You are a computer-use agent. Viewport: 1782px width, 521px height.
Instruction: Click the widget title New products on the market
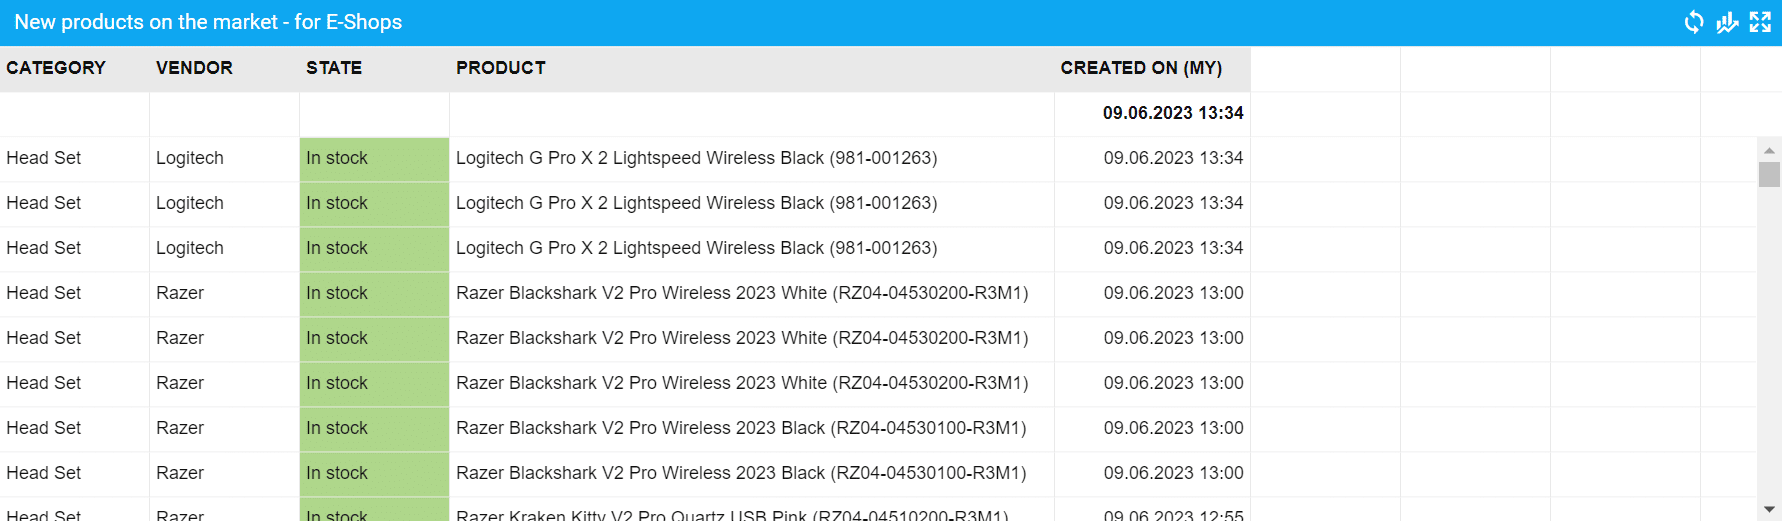208,22
